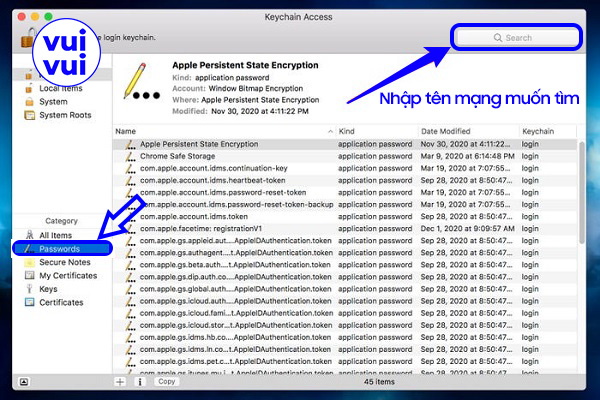This screenshot has height=400, width=600.
Task: Click the Dec 1, 2020 at 9:09:57 AM date
Action: click(468, 229)
